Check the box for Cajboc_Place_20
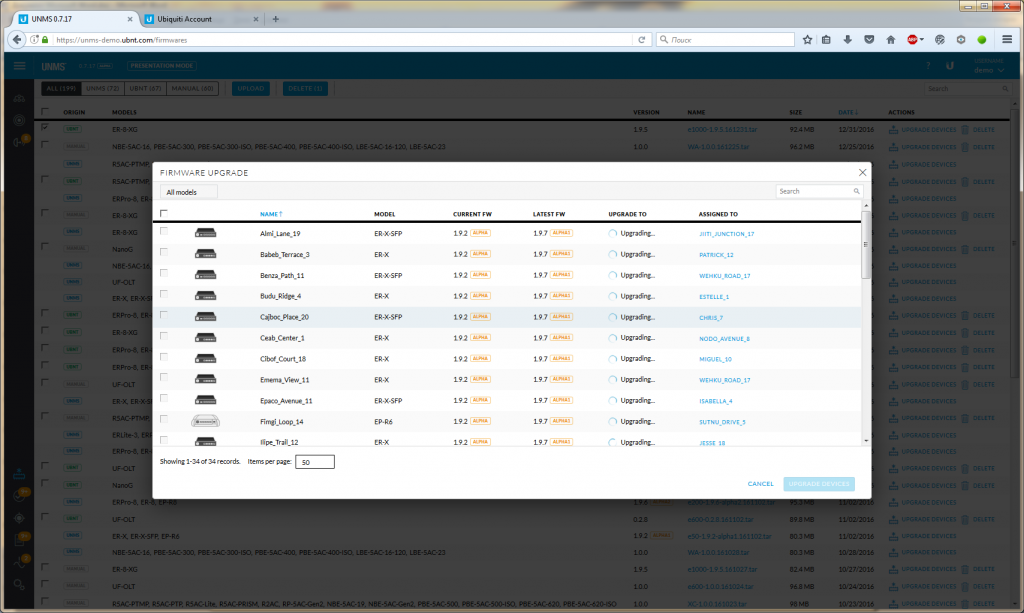The width and height of the screenshot is (1024, 613). coord(164,316)
